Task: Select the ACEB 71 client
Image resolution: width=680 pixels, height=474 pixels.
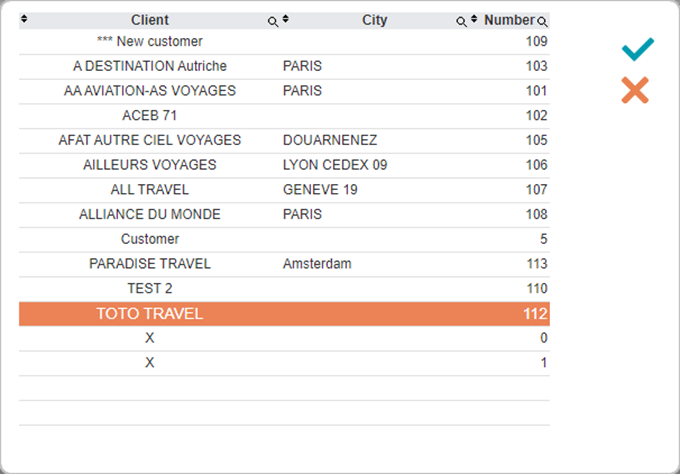Action: click(x=284, y=116)
